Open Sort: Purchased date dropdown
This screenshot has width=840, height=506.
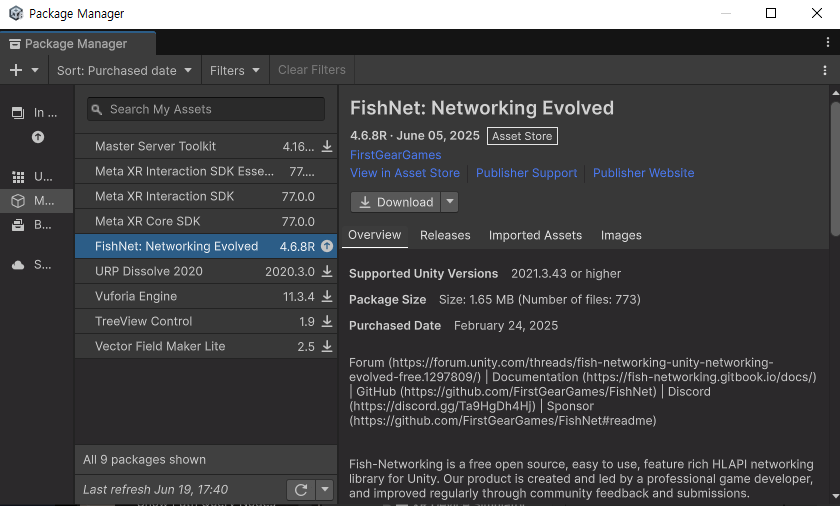pyautogui.click(x=124, y=70)
